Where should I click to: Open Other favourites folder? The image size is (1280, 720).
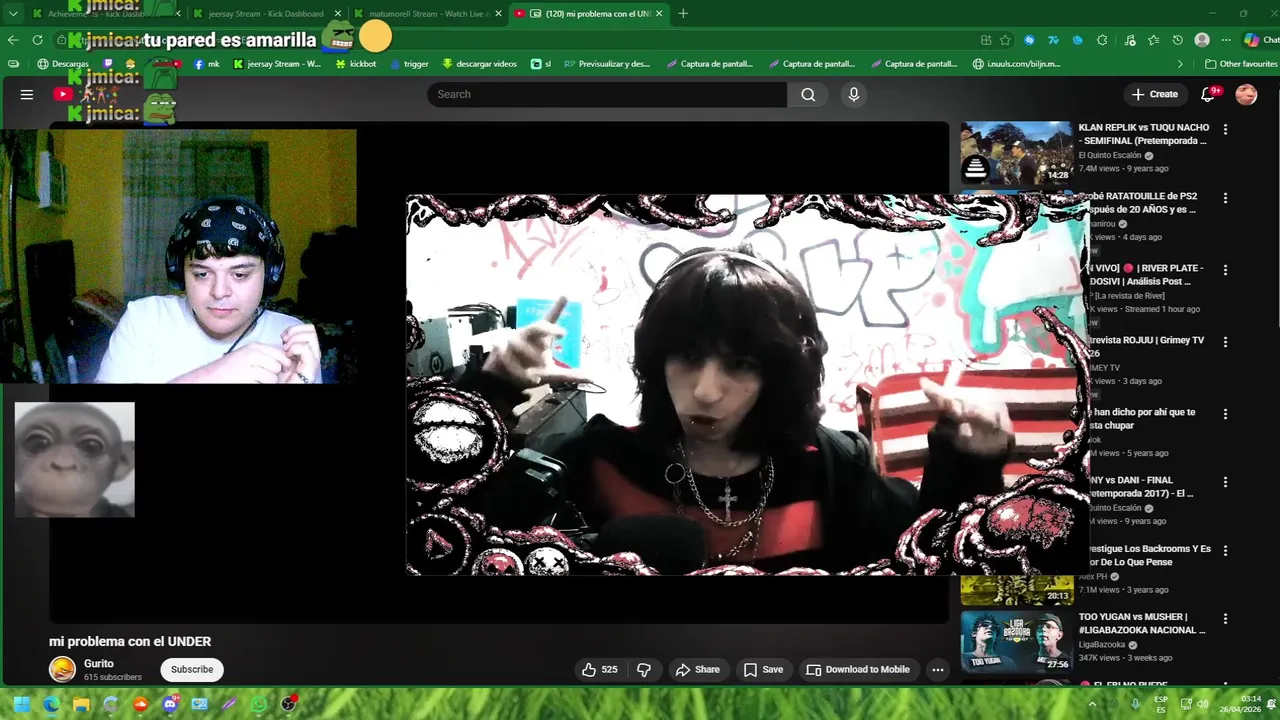(1241, 64)
